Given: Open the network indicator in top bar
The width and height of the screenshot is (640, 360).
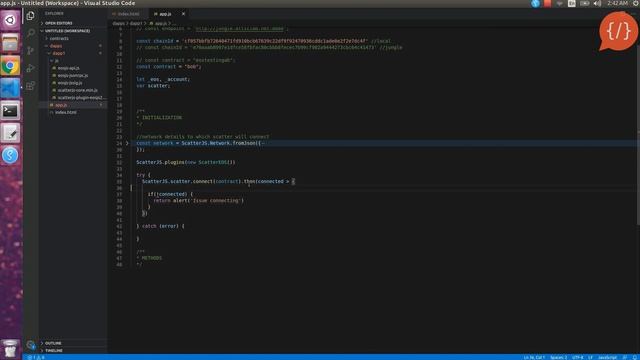Looking at the screenshot, I should point(560,3).
